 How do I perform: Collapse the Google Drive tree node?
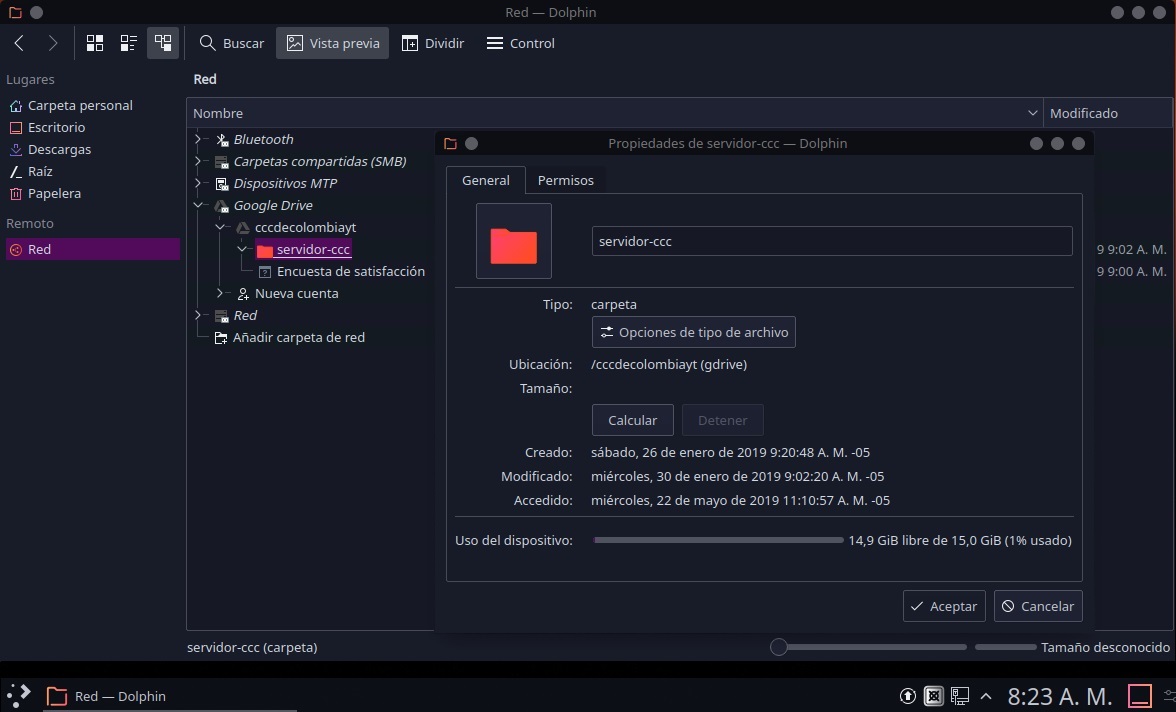click(x=198, y=205)
